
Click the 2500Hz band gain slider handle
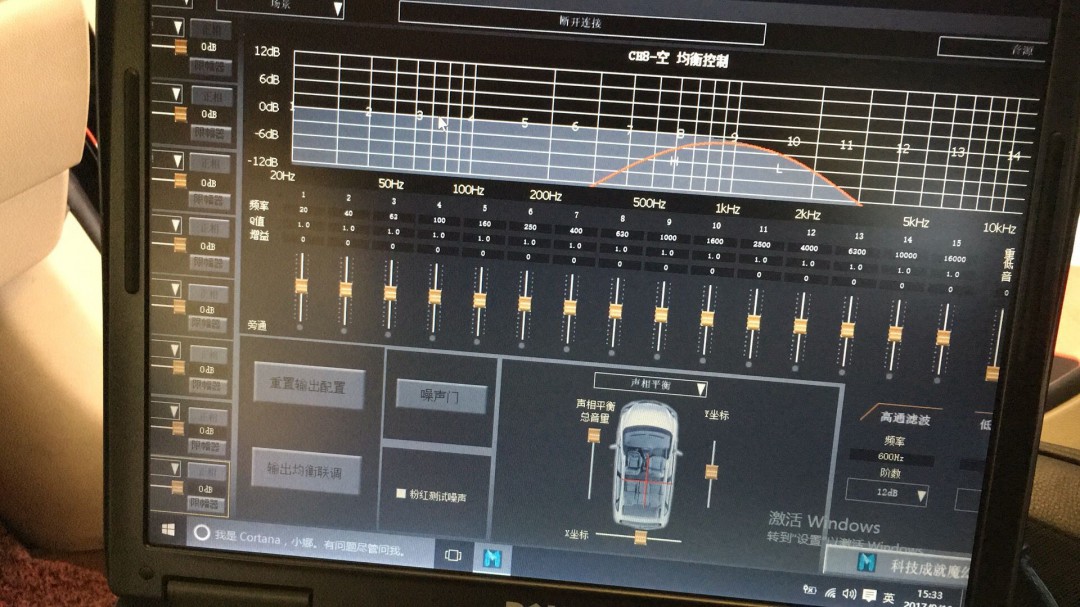(x=754, y=322)
